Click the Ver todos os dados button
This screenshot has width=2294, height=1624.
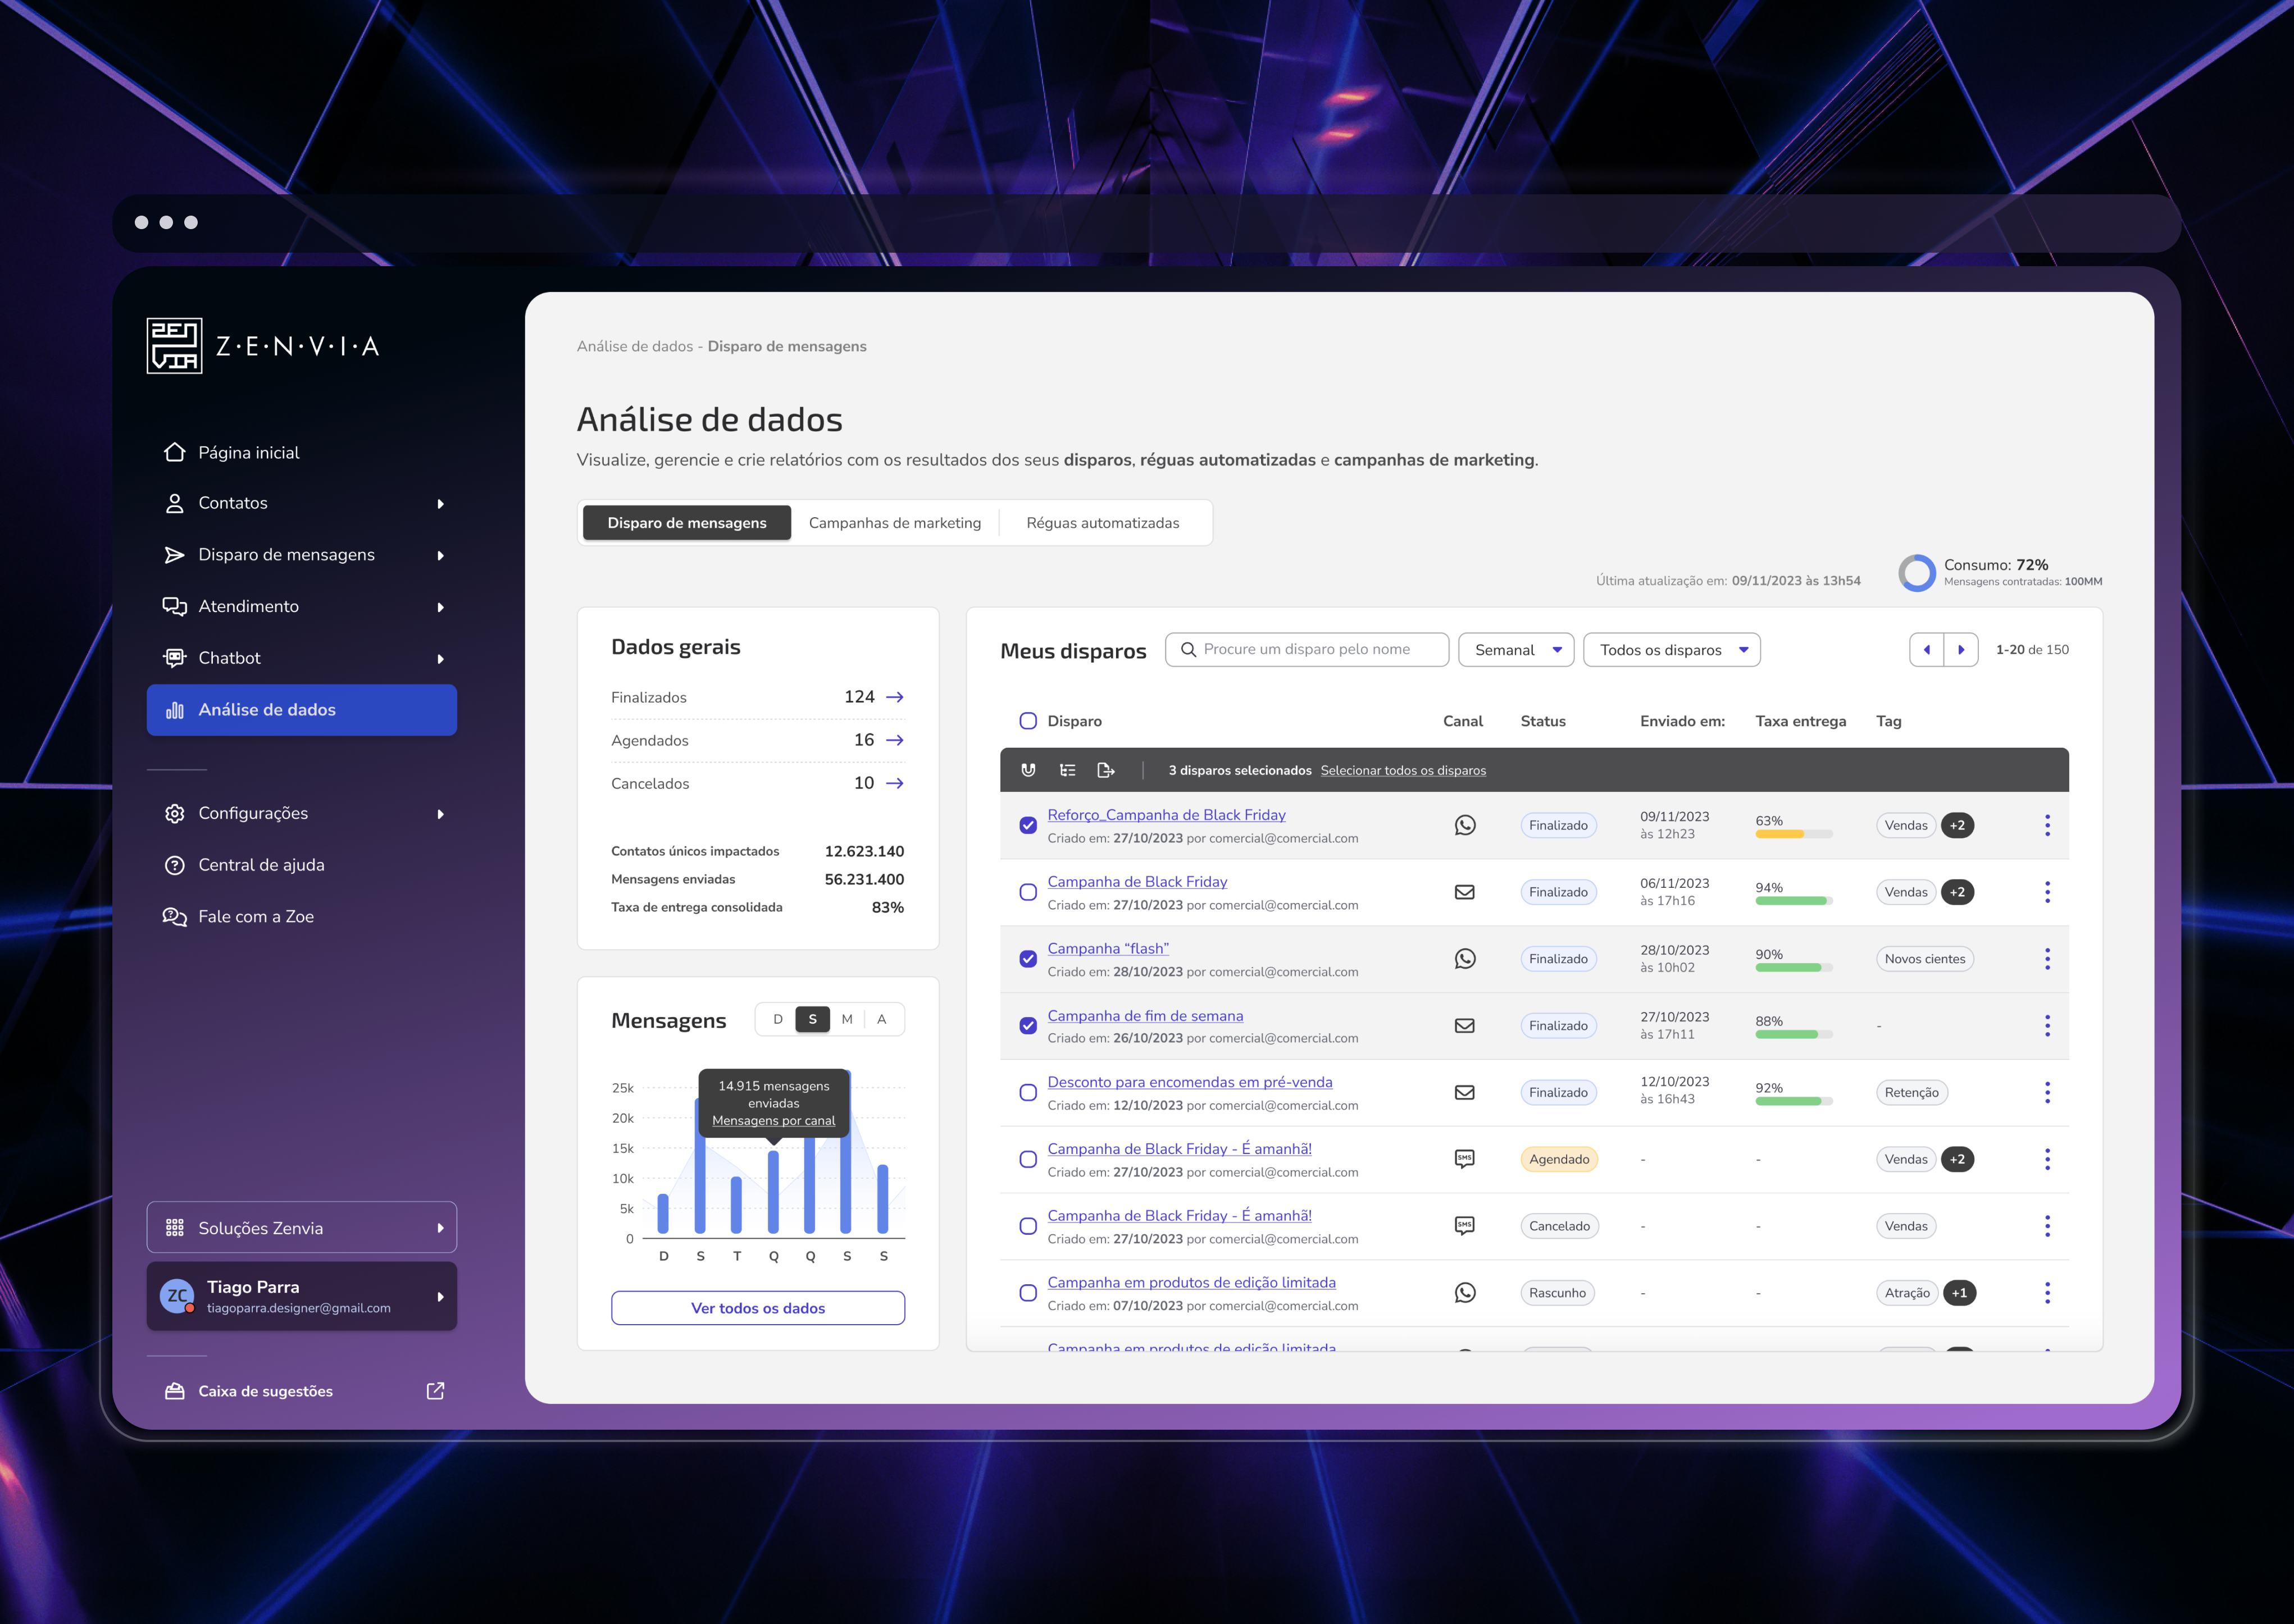click(758, 1308)
